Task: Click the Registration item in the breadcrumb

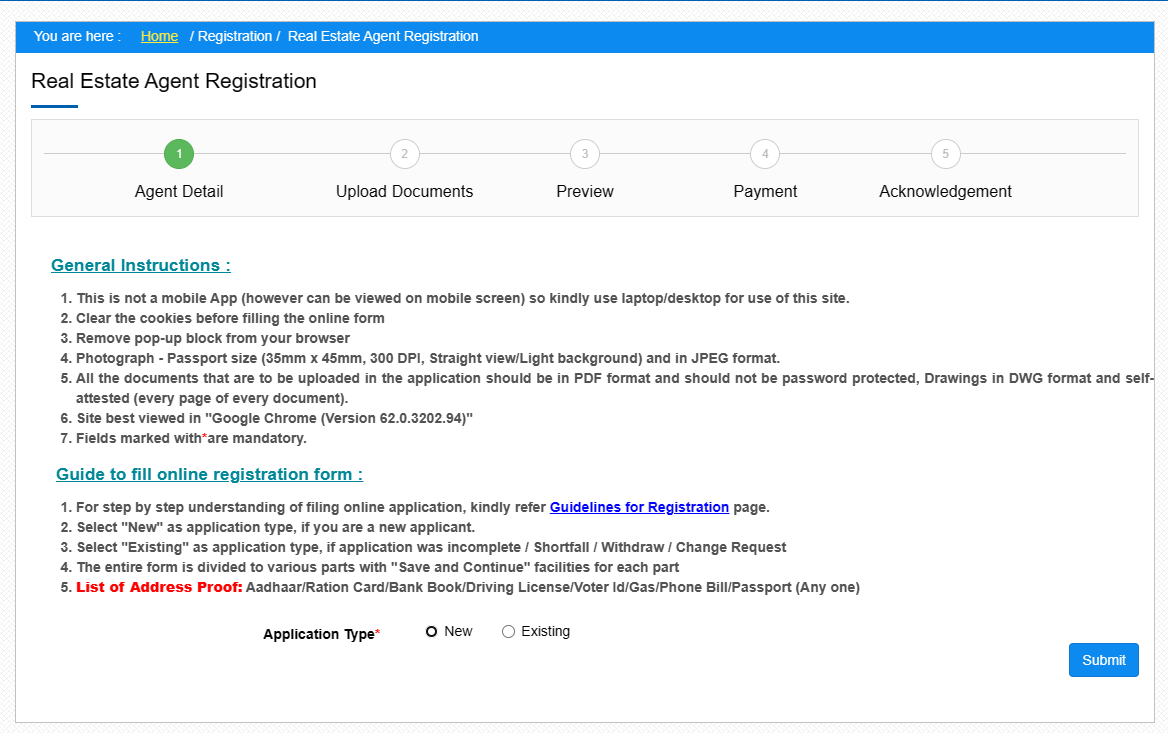Action: pyautogui.click(x=235, y=36)
